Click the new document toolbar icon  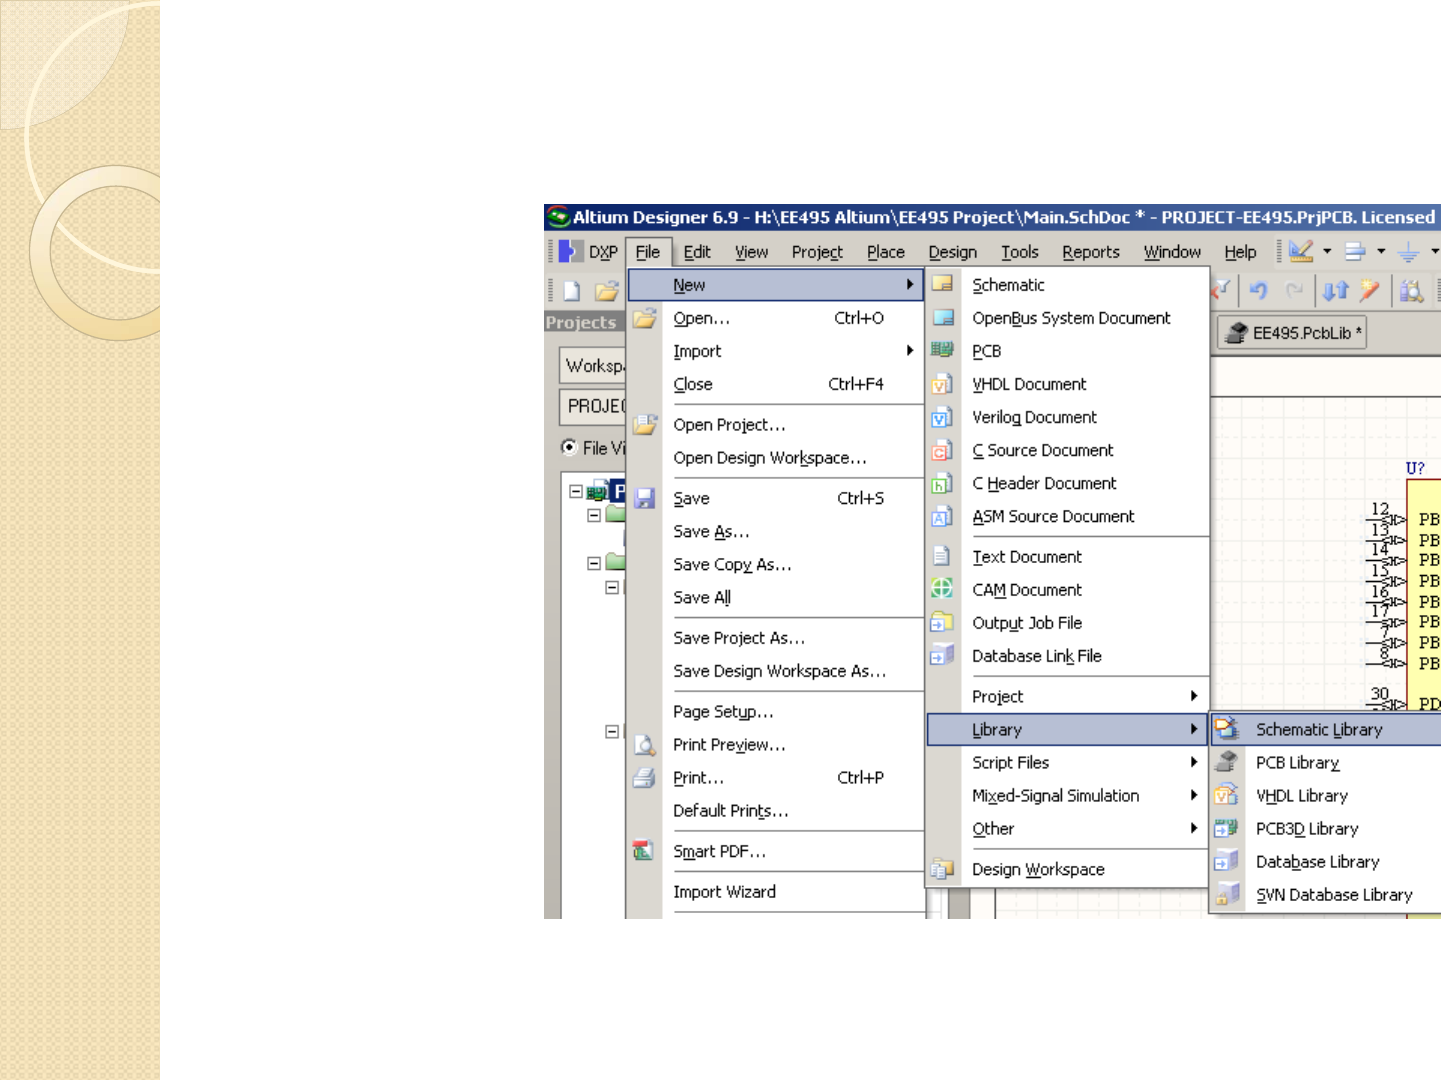click(x=571, y=291)
